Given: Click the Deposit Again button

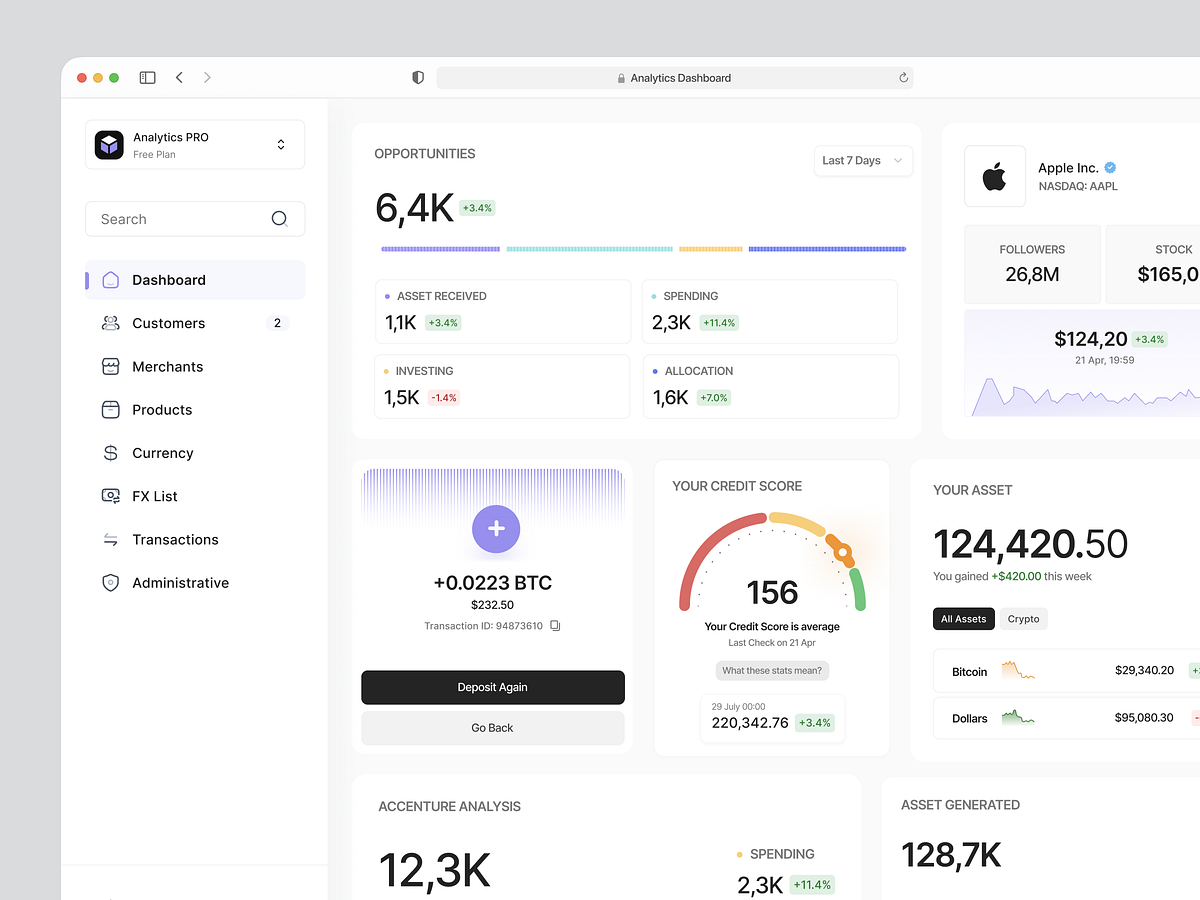Looking at the screenshot, I should click(492, 687).
